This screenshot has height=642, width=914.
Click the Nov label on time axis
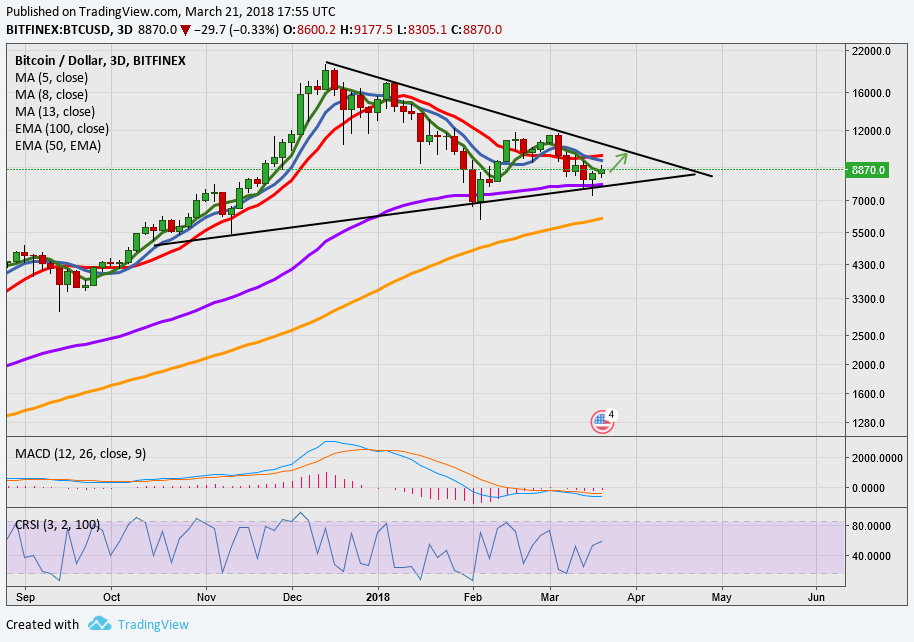[x=206, y=597]
